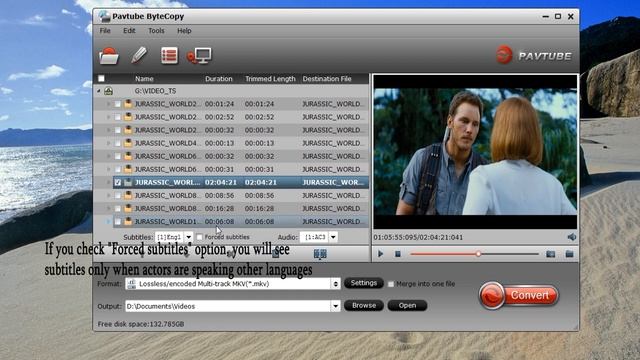
Task: Uncheck the 02:04:21 main movie title
Action: (x=118, y=182)
